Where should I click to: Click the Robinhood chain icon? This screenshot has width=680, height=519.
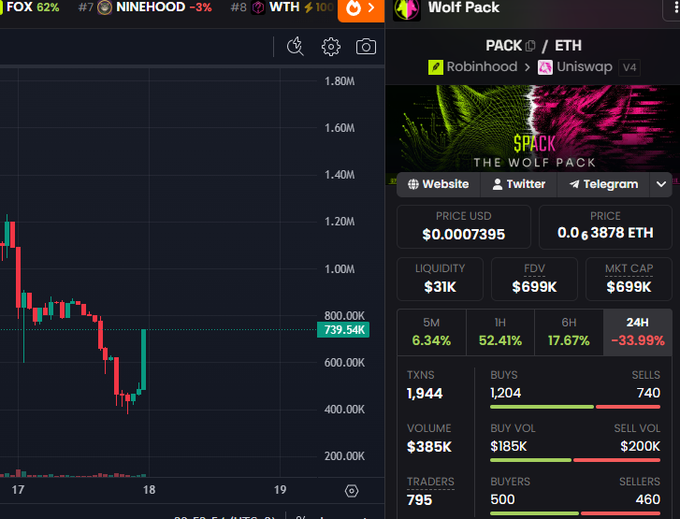tap(435, 67)
